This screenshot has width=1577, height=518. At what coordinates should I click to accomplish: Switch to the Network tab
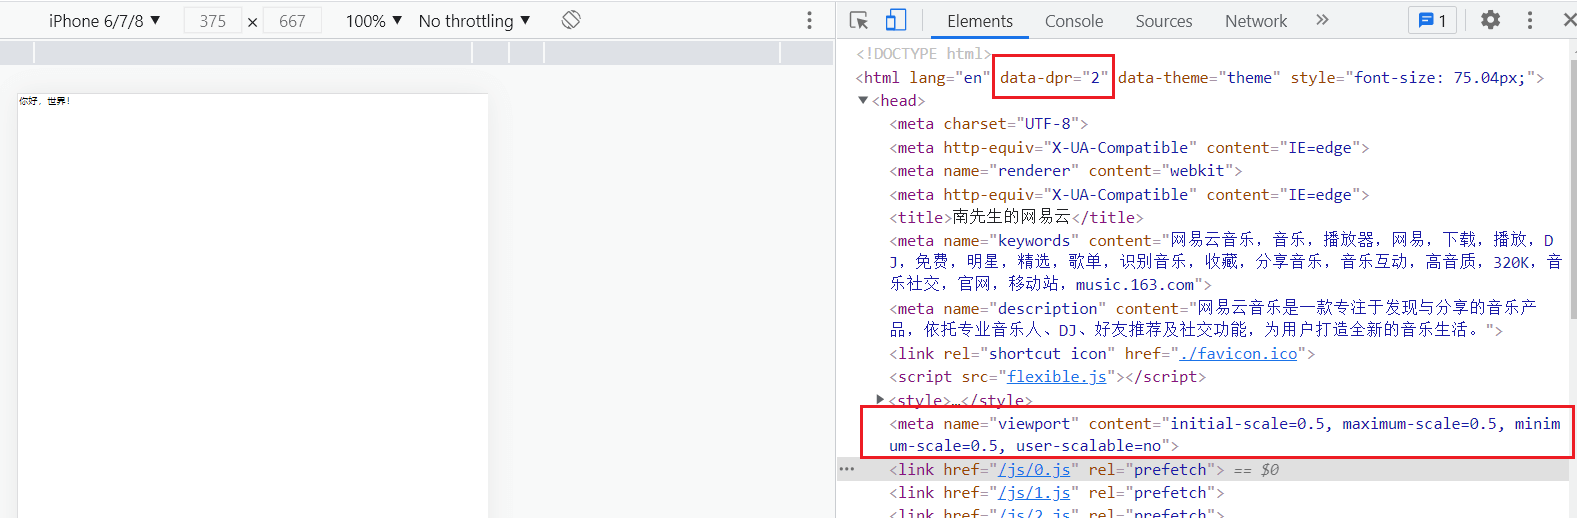[x=1256, y=21]
